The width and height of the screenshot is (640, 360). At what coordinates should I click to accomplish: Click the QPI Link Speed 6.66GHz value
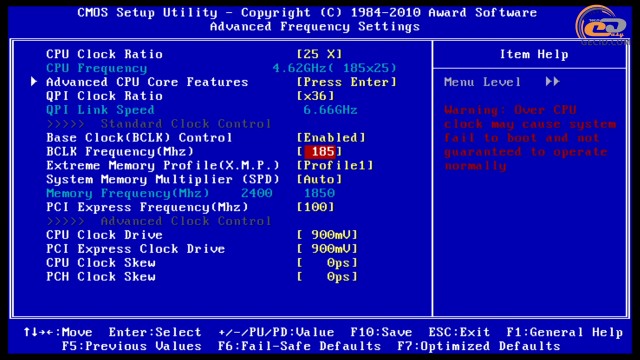[x=330, y=110]
